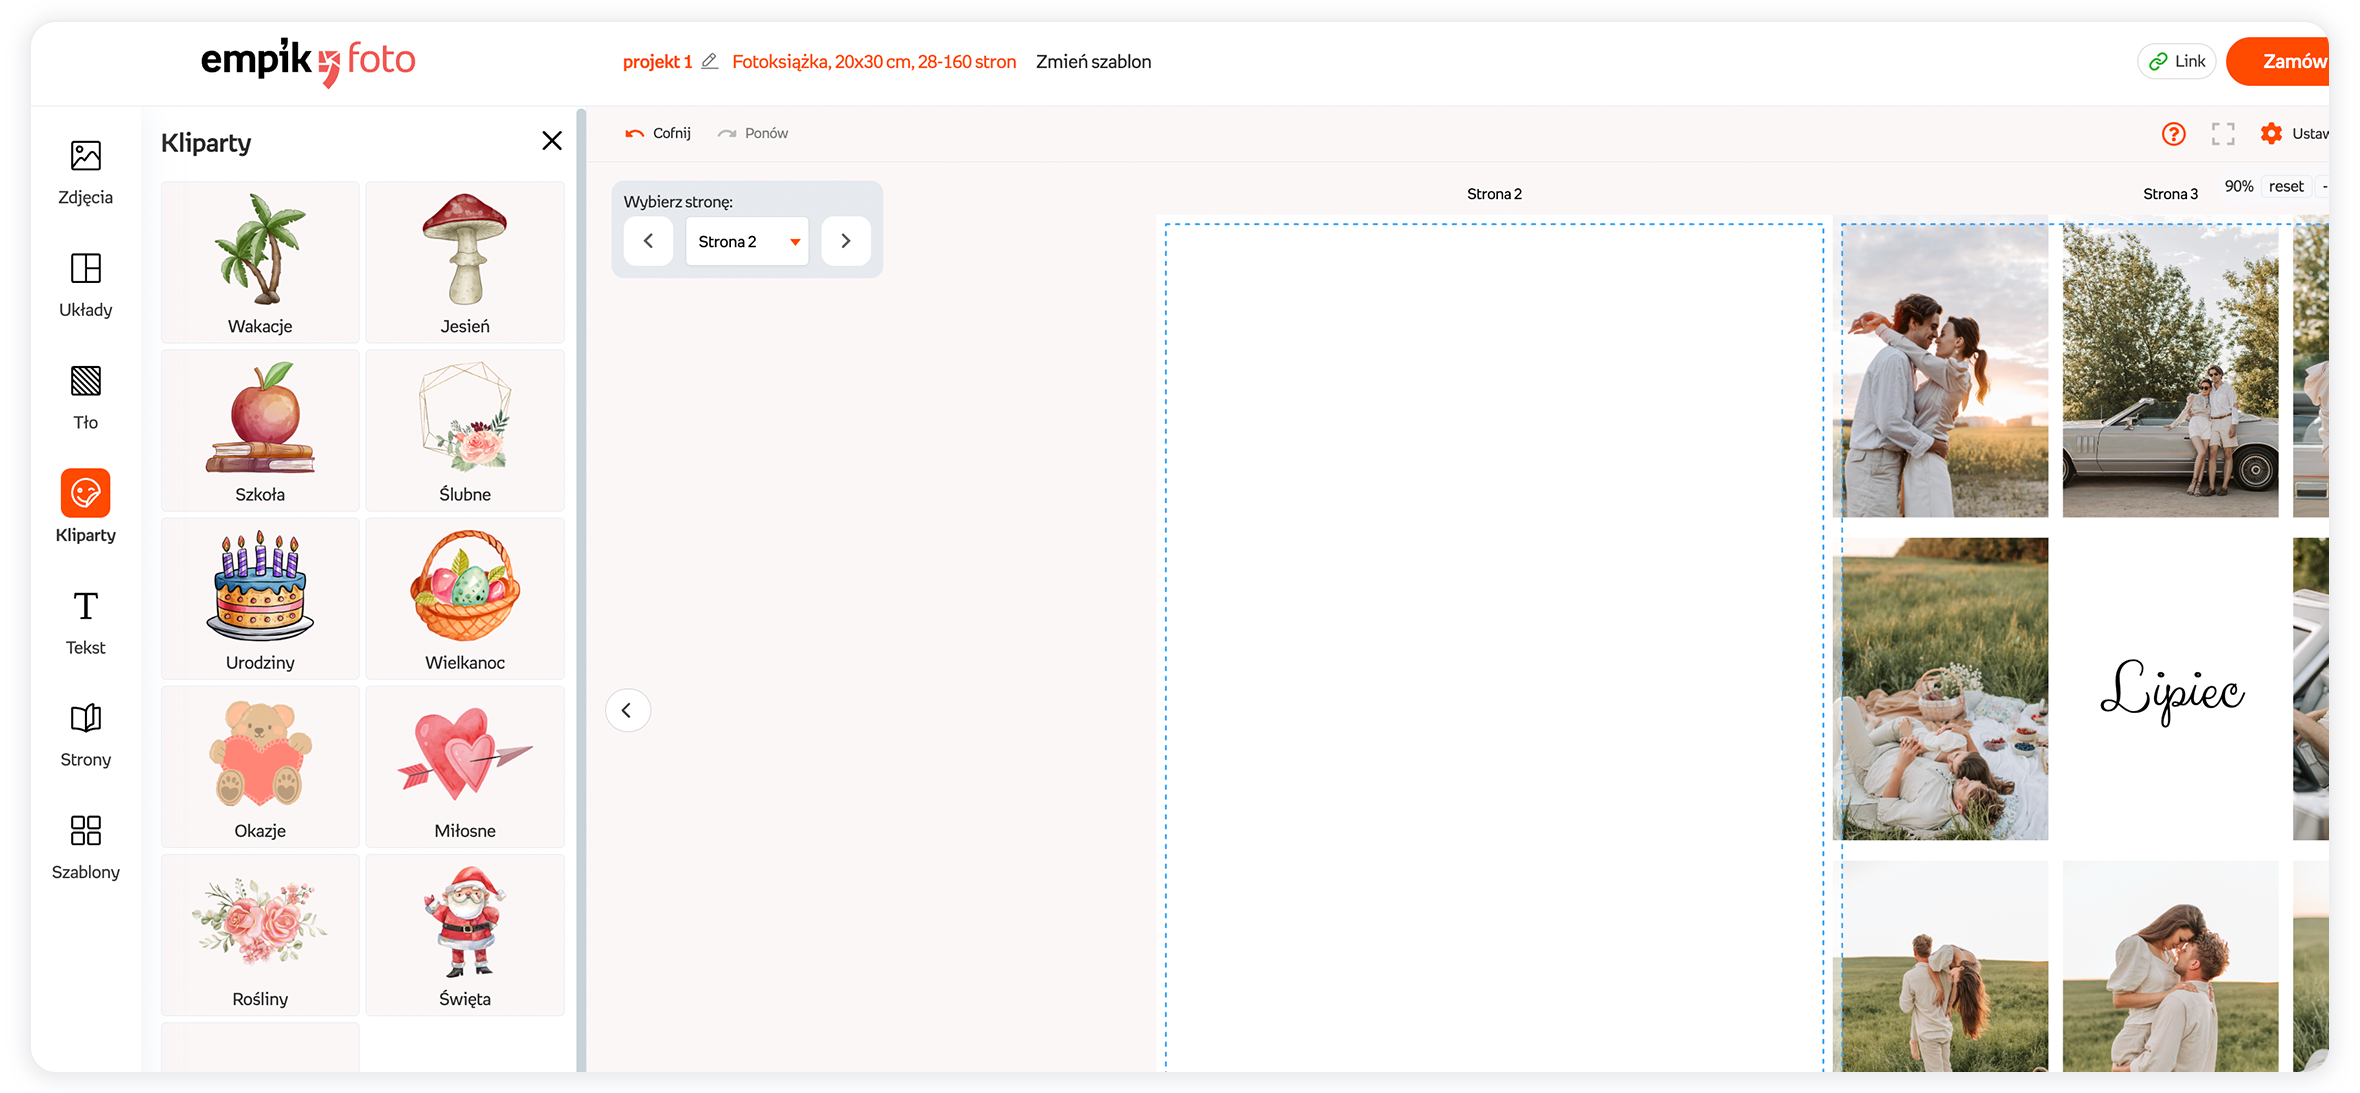Image resolution: width=2360 pixels, height=1093 pixels.
Task: Expand the Strona 2 page dropdown
Action: pos(748,241)
